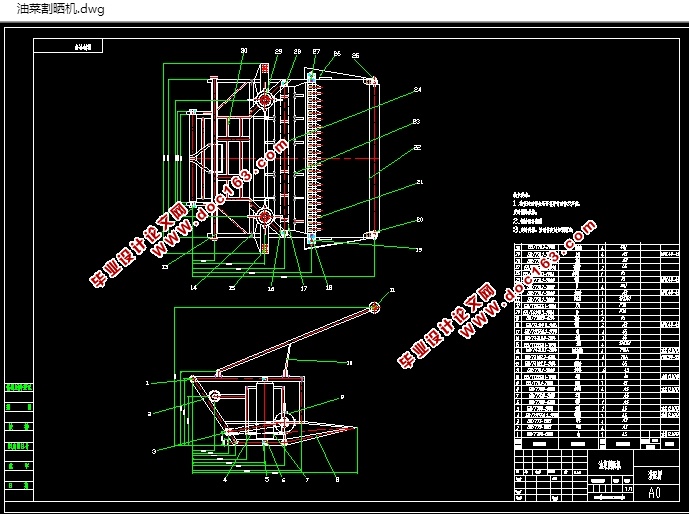Viewport: 689px width, 514px height.
Task: Click callout number 30 in top view
Action: (243, 51)
